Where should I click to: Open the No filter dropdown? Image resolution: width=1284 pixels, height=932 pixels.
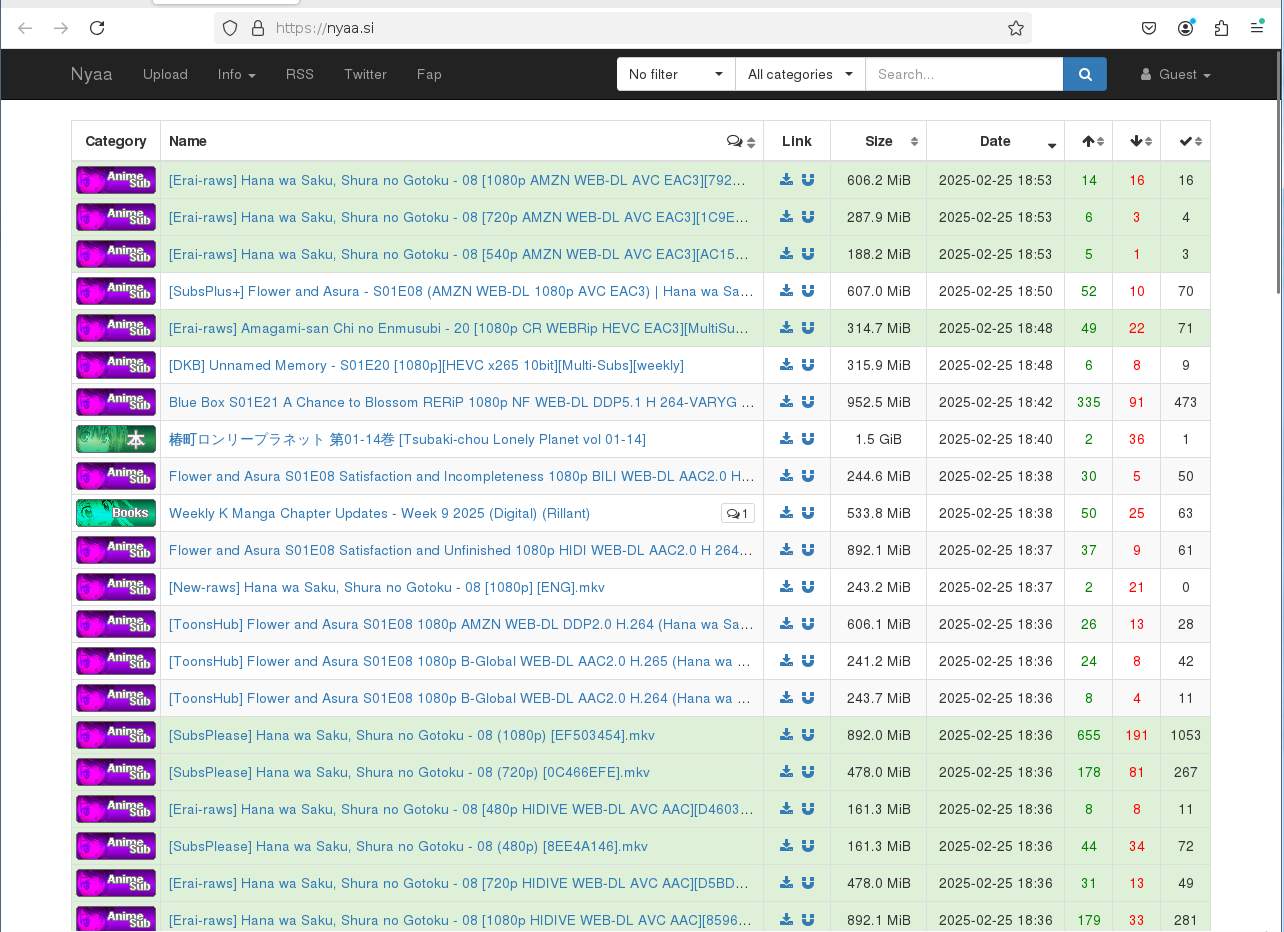pos(675,74)
